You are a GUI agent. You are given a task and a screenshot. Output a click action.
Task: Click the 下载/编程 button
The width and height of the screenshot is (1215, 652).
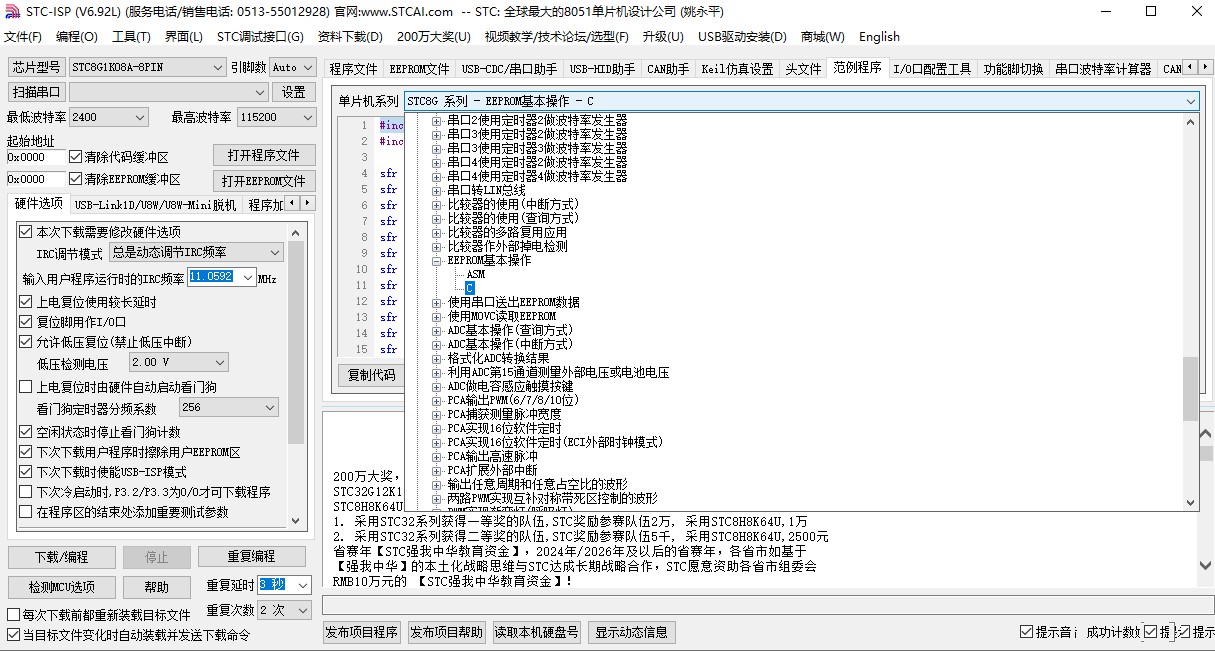pos(61,556)
